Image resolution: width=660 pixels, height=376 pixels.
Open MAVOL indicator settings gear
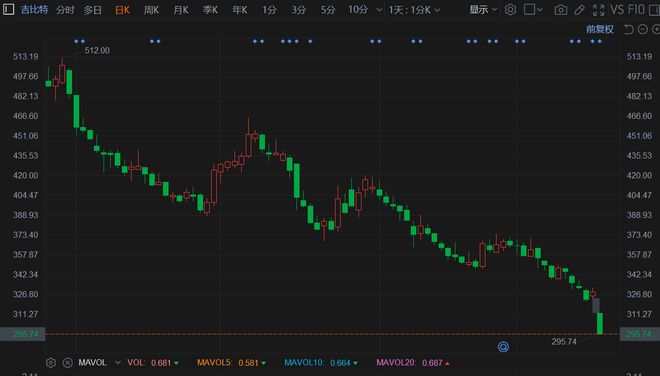(51, 363)
